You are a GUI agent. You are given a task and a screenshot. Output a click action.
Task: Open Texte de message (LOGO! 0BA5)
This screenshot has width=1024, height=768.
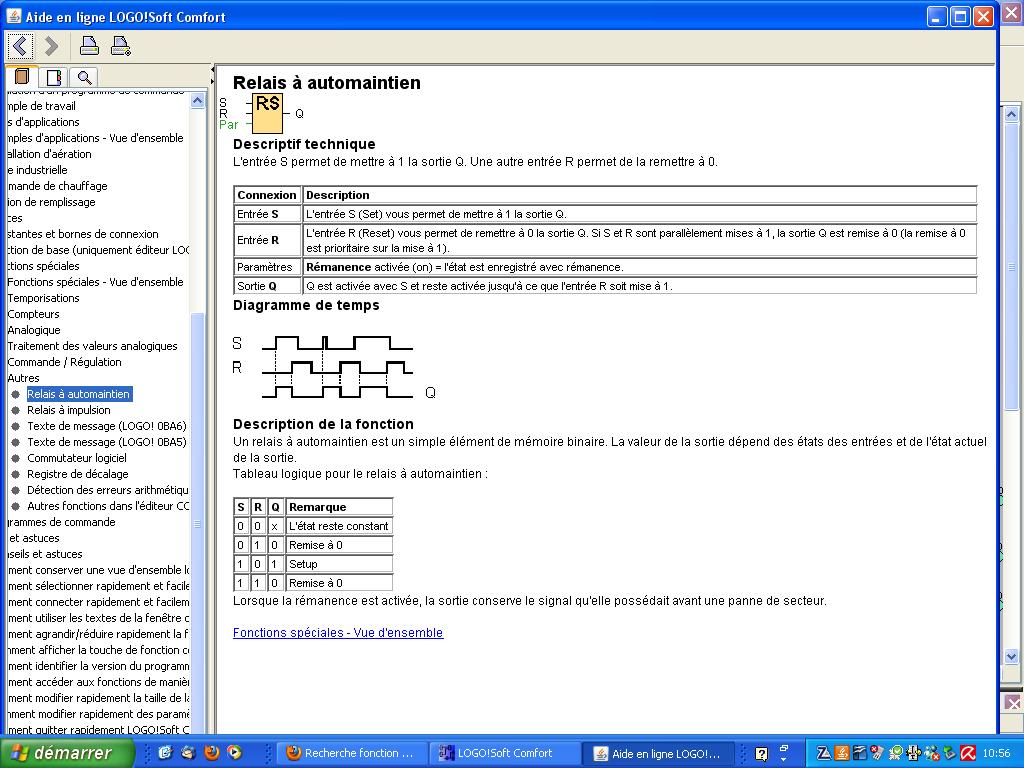pyautogui.click(x=106, y=442)
